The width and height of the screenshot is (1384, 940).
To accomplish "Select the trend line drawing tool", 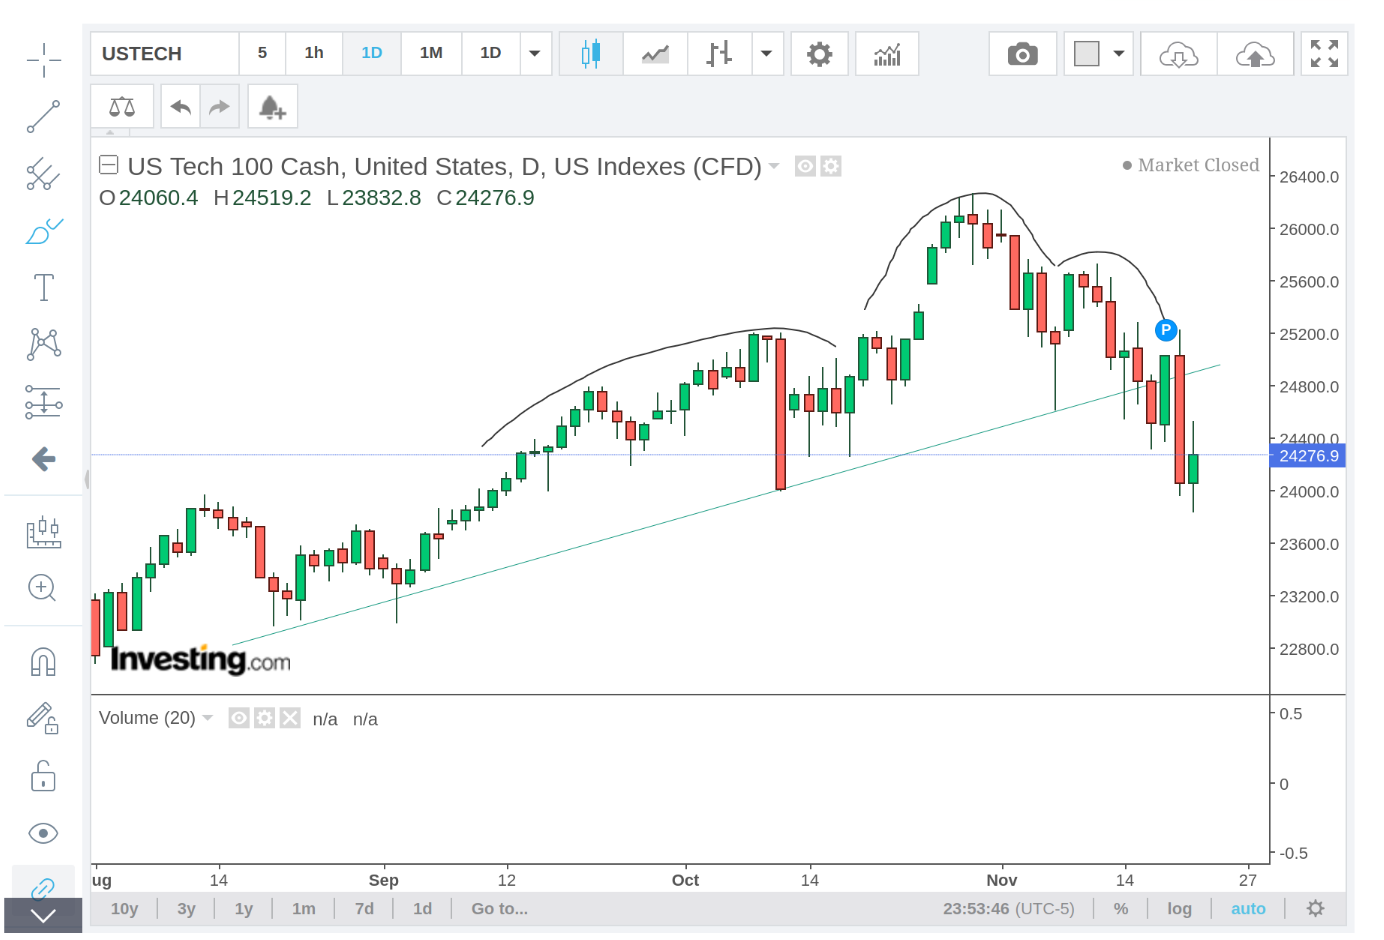I will point(43,116).
